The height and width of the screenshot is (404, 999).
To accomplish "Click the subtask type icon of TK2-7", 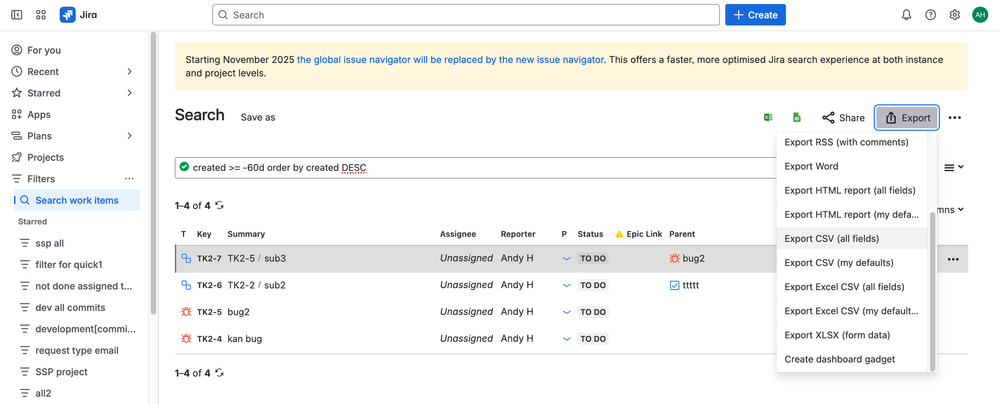I will (x=186, y=259).
